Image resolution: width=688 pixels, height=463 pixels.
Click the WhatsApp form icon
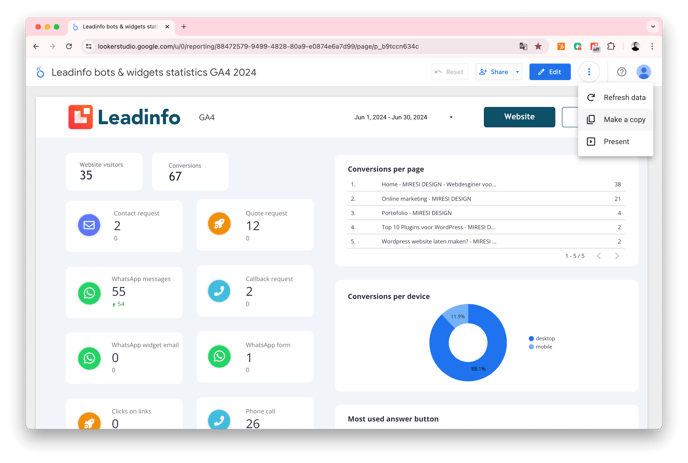click(219, 356)
